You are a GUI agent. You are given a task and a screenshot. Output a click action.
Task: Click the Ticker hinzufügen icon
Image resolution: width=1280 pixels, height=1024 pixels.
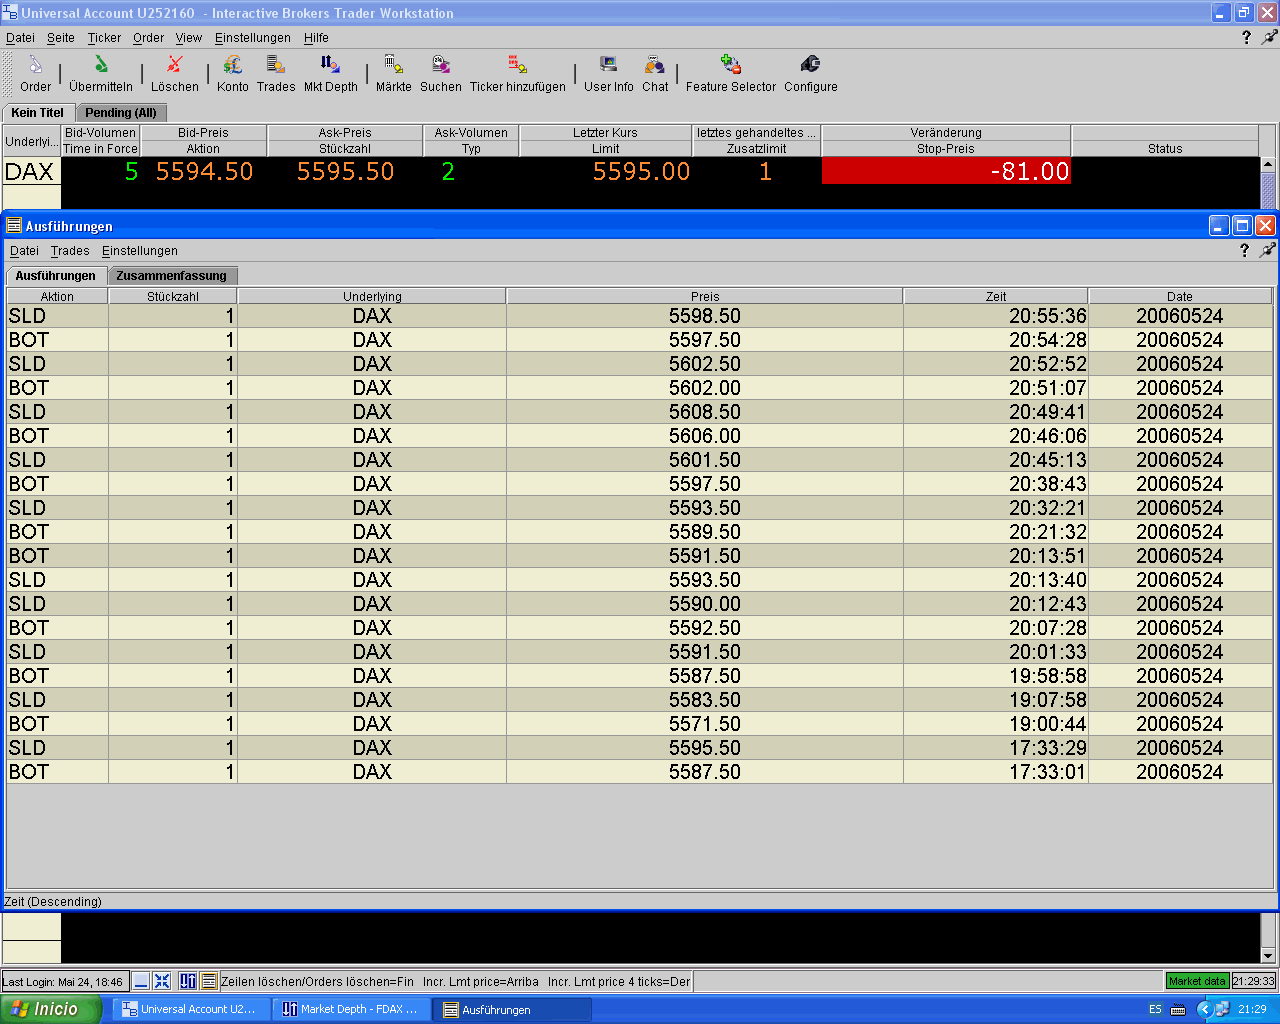(x=517, y=66)
